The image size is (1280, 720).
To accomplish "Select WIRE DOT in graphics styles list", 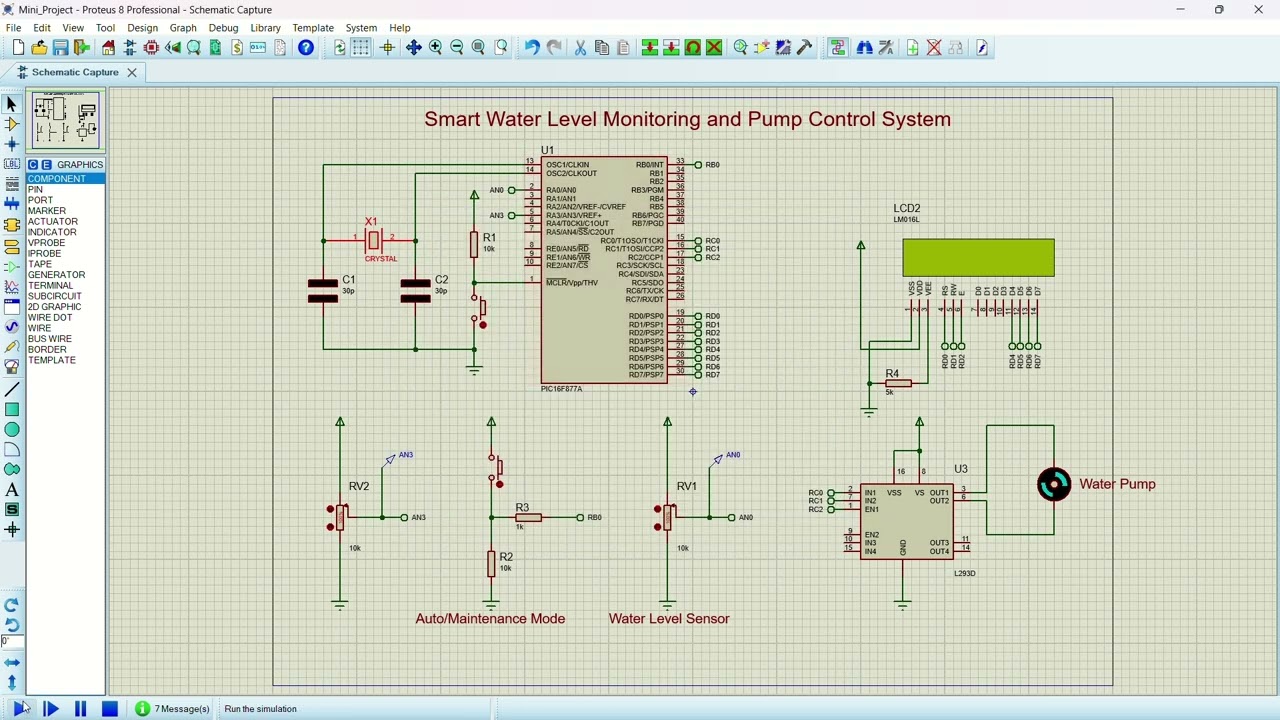I will pyautogui.click(x=65, y=317).
